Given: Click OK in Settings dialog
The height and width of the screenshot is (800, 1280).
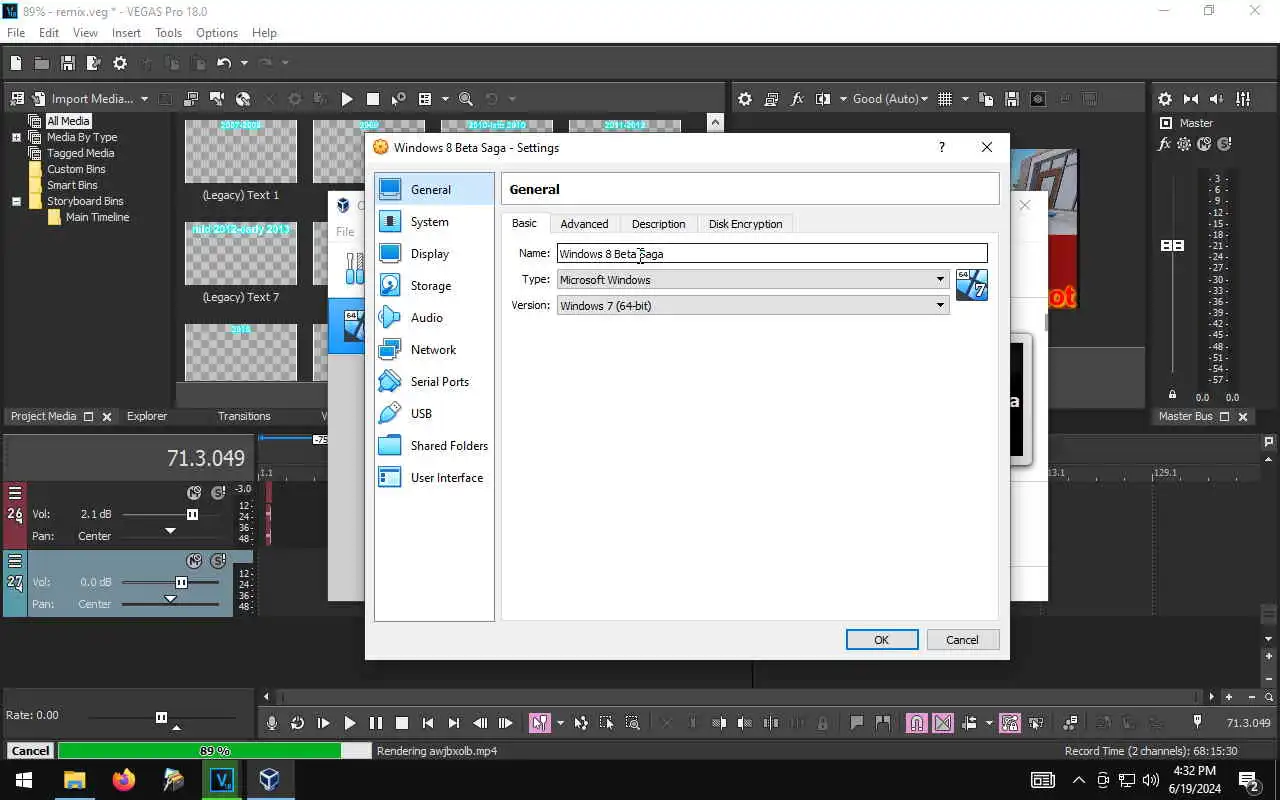Looking at the screenshot, I should click(x=881, y=640).
